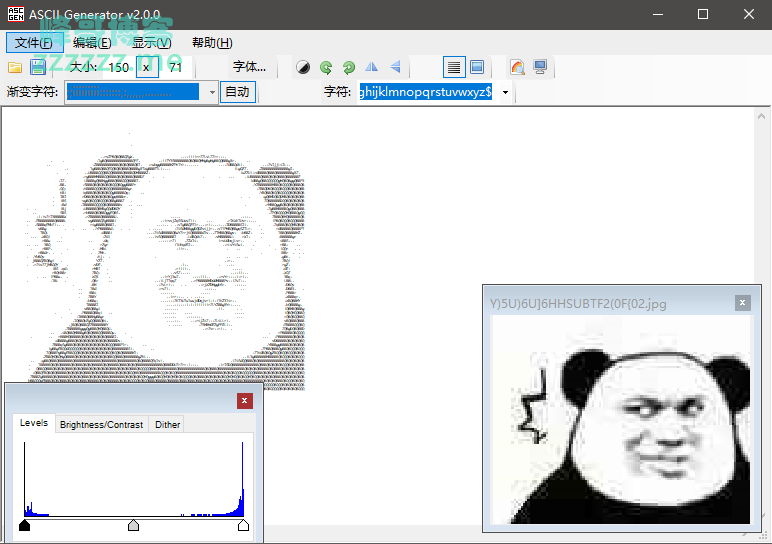The height and width of the screenshot is (544, 772).
Task: Toggle the image view button
Action: click(477, 67)
